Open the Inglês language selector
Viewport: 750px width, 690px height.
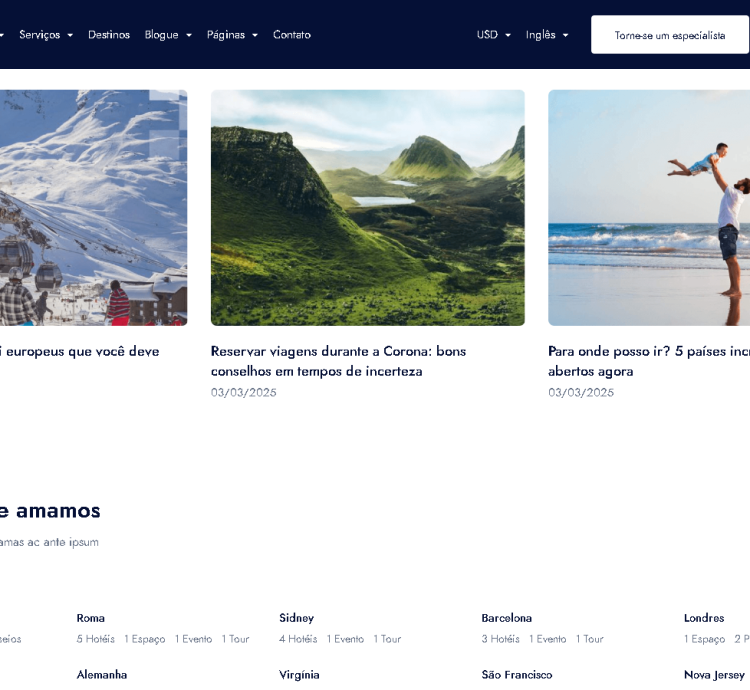pos(546,35)
